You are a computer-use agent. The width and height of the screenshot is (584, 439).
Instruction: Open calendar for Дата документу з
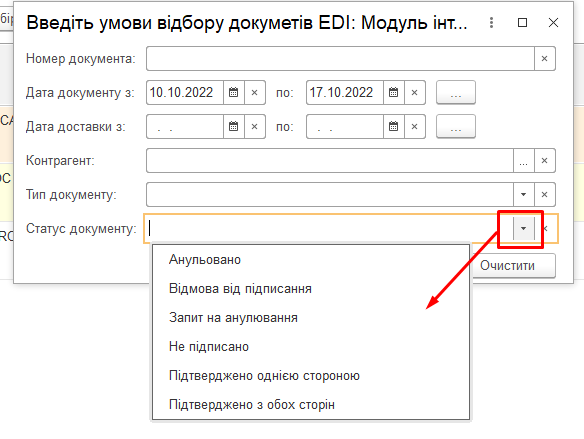pyautogui.click(x=234, y=92)
